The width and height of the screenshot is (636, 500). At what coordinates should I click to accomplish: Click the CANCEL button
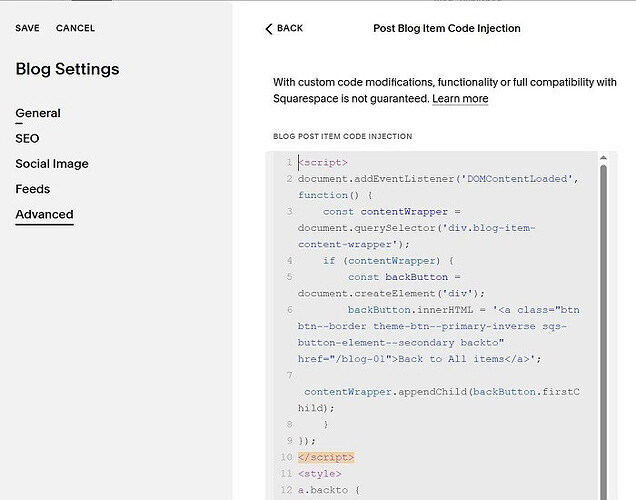tap(75, 28)
